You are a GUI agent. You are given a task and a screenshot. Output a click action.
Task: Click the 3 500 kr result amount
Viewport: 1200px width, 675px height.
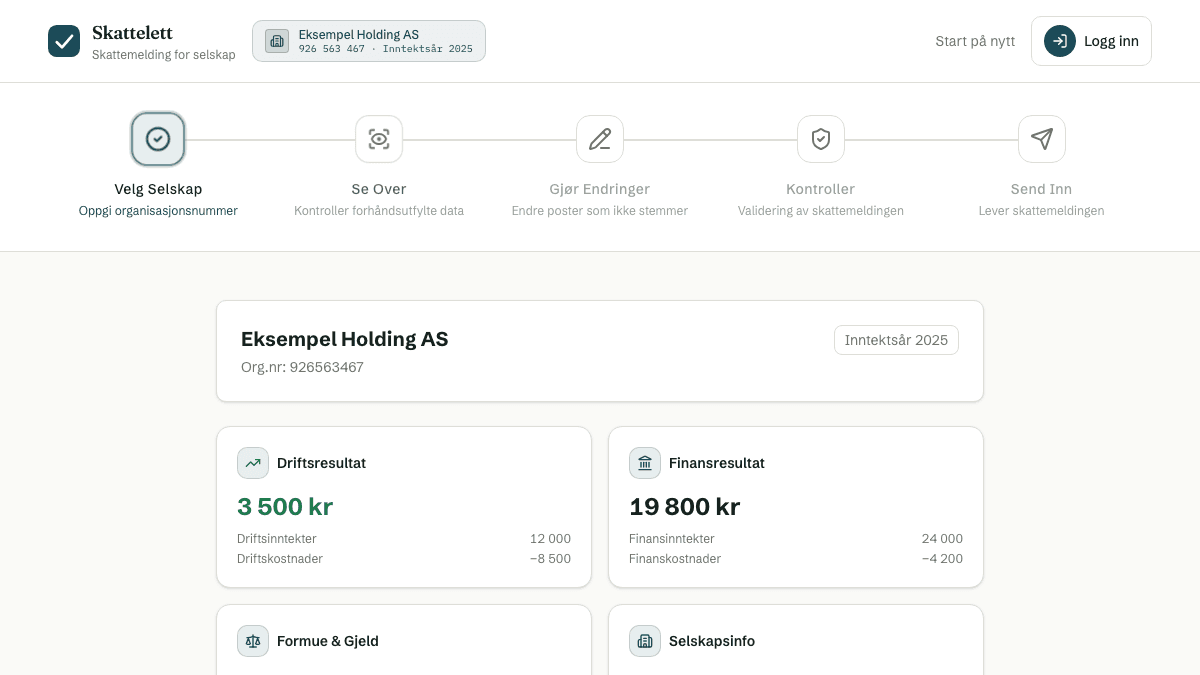click(285, 507)
